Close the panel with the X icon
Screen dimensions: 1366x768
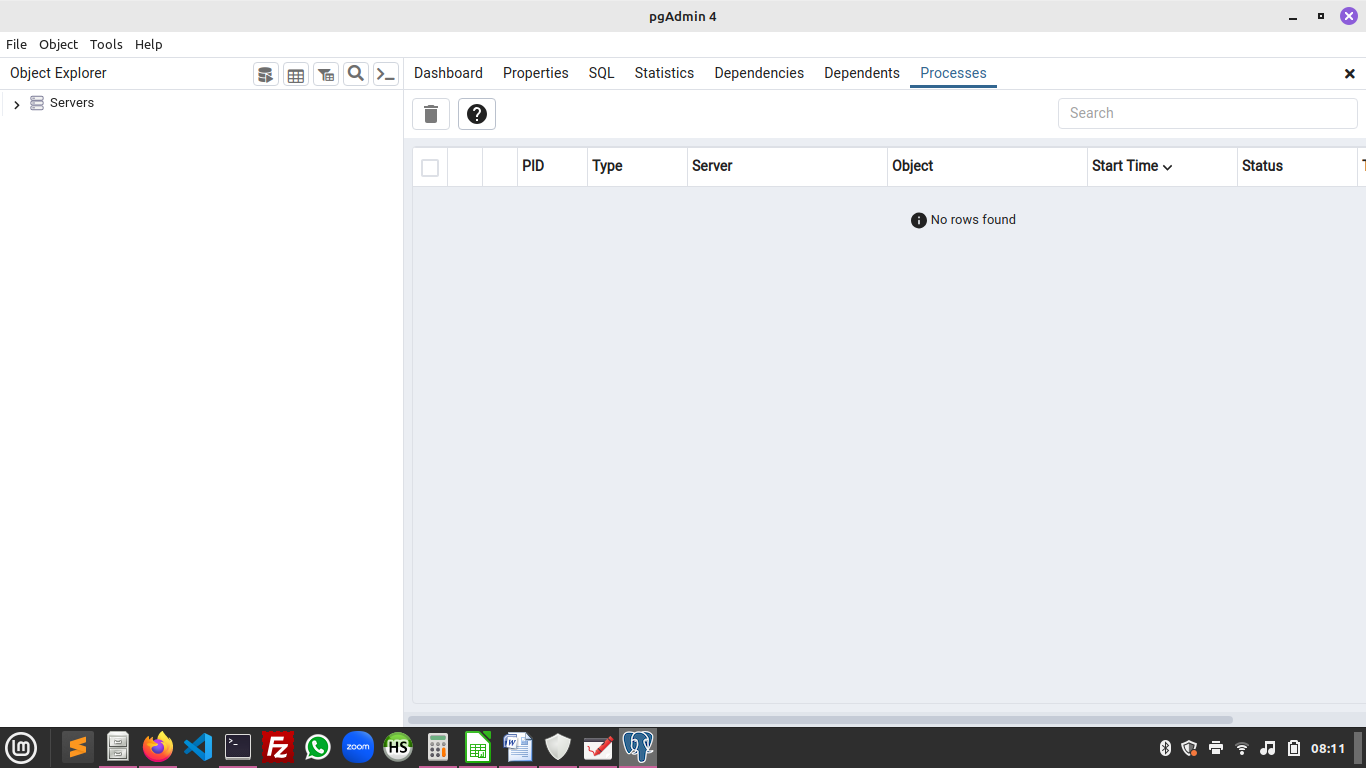coord(1349,74)
